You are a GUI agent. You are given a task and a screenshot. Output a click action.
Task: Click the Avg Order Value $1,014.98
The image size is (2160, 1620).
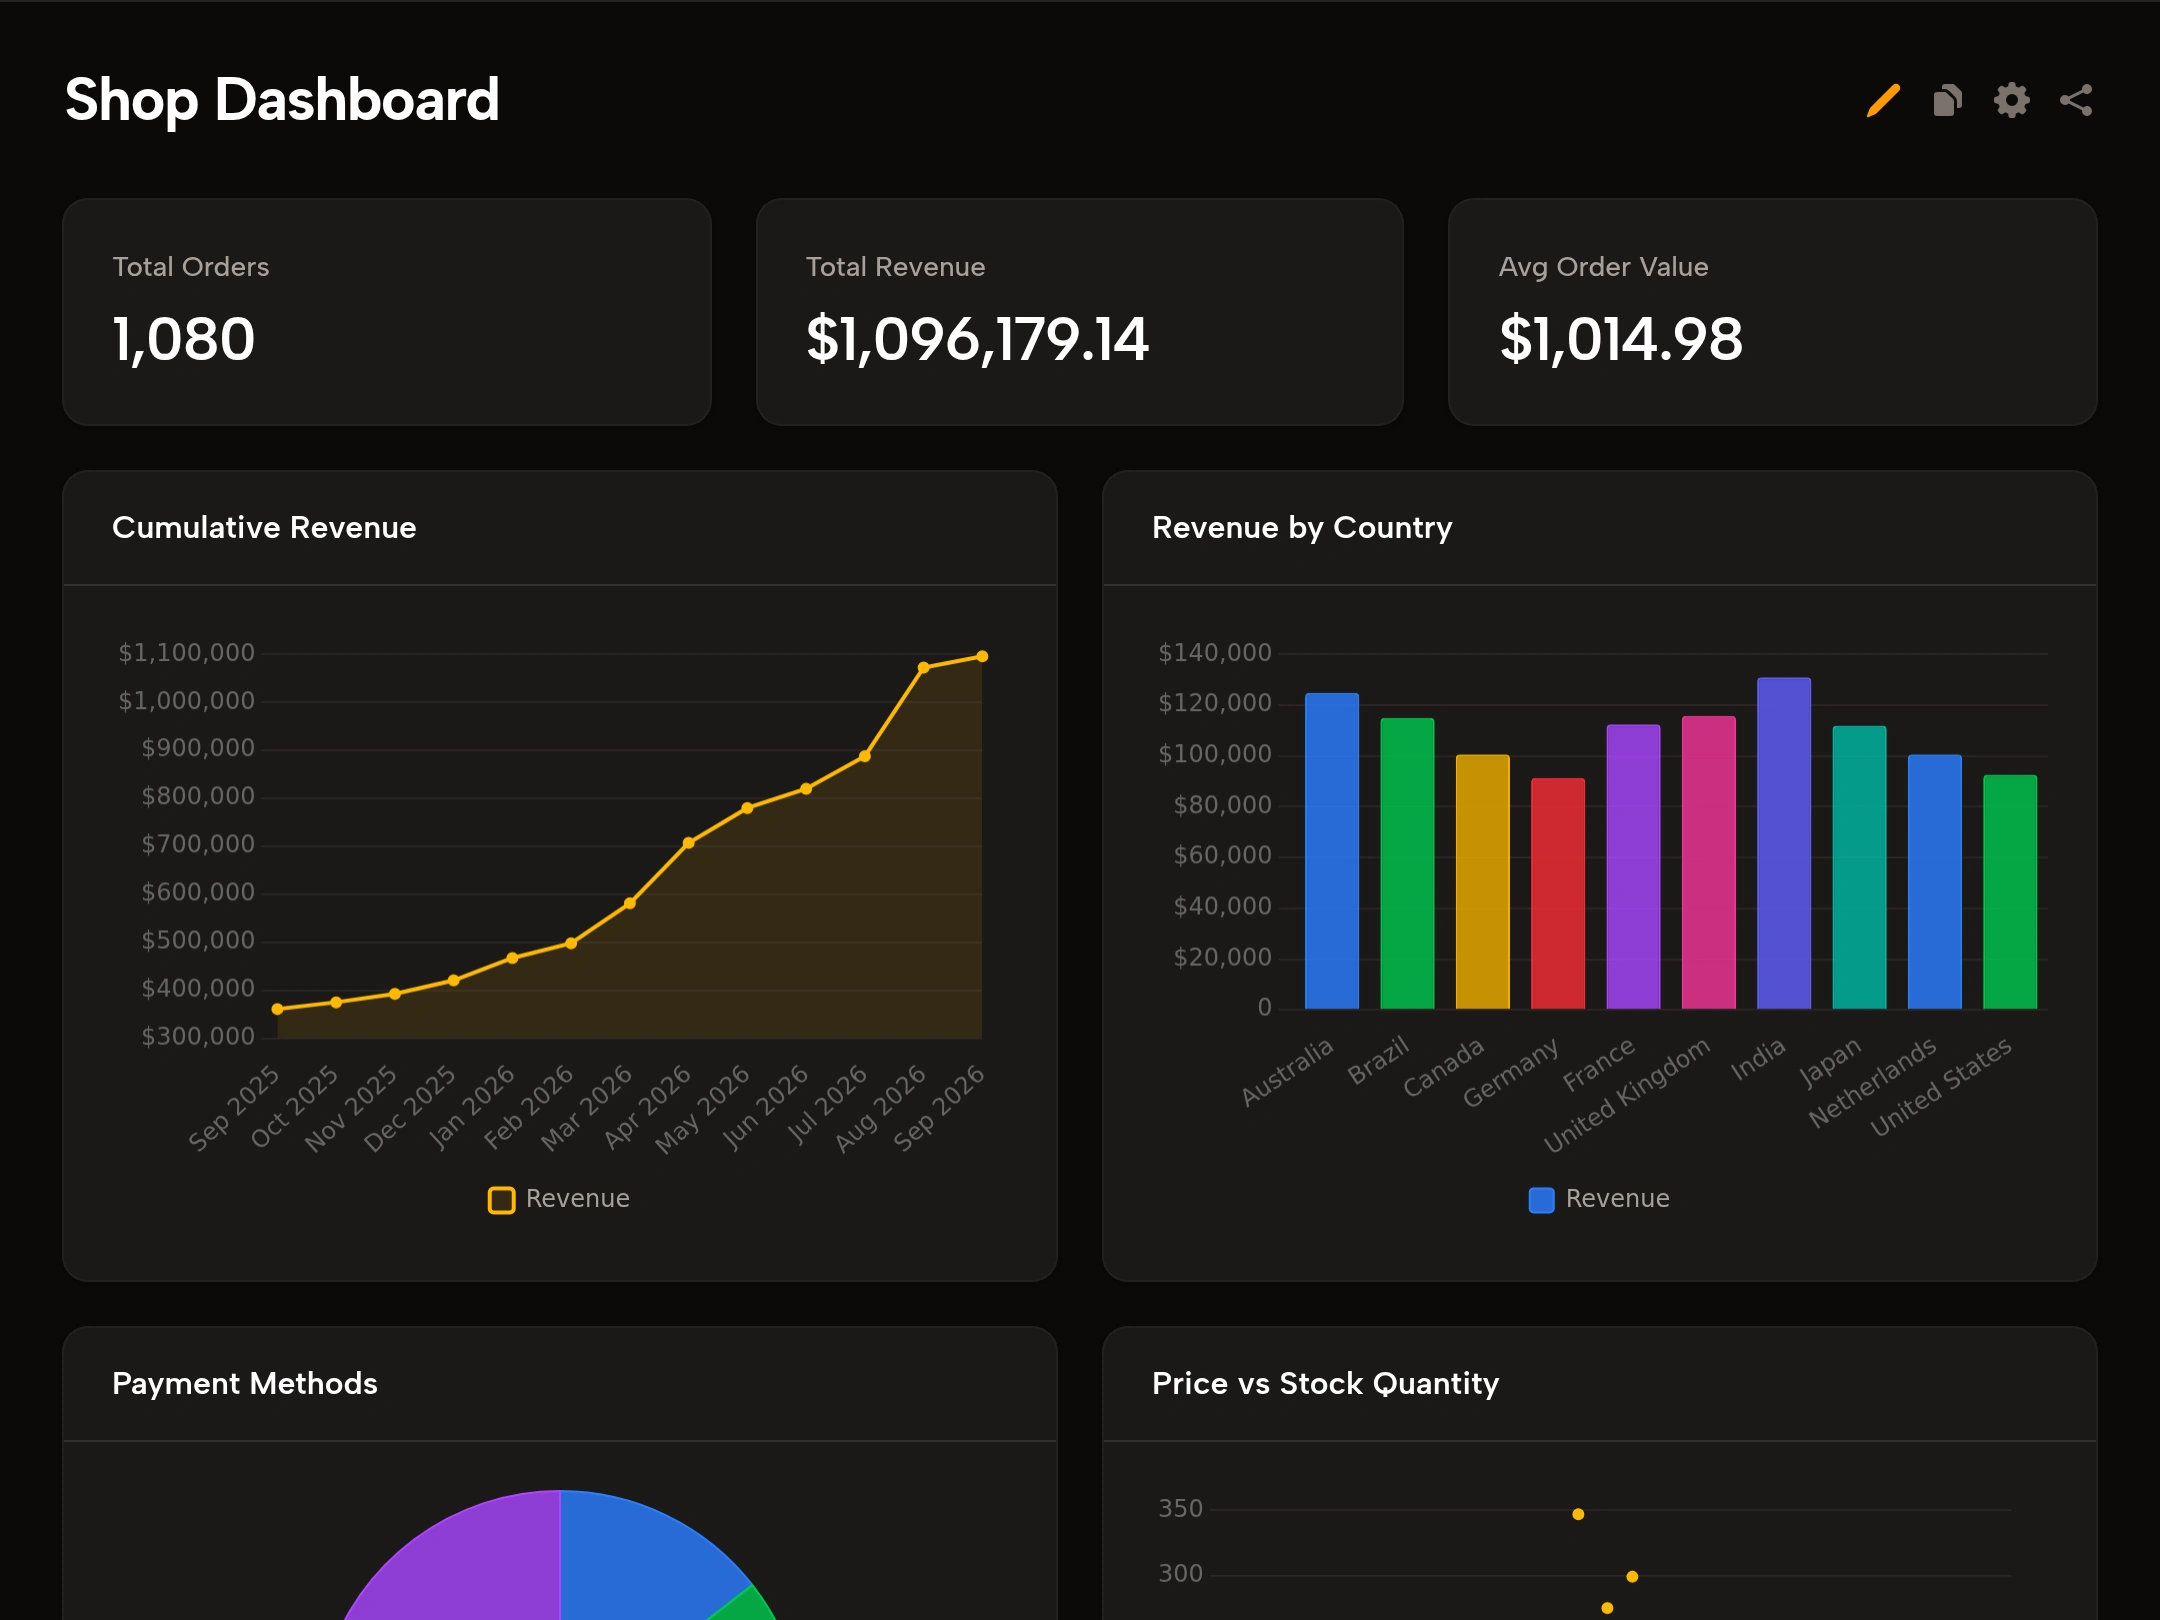tap(1621, 339)
